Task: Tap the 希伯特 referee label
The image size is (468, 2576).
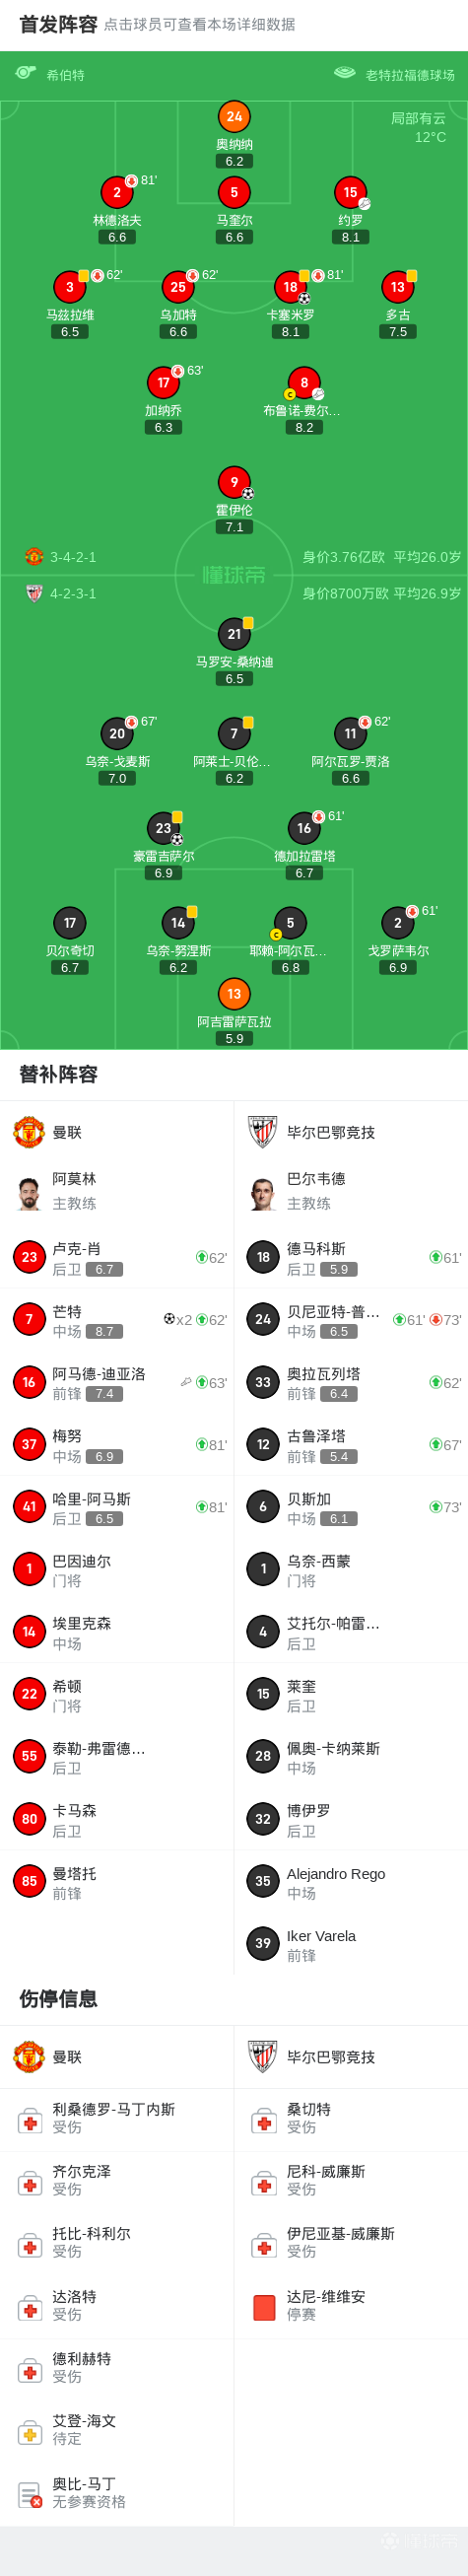Action: [x=65, y=75]
